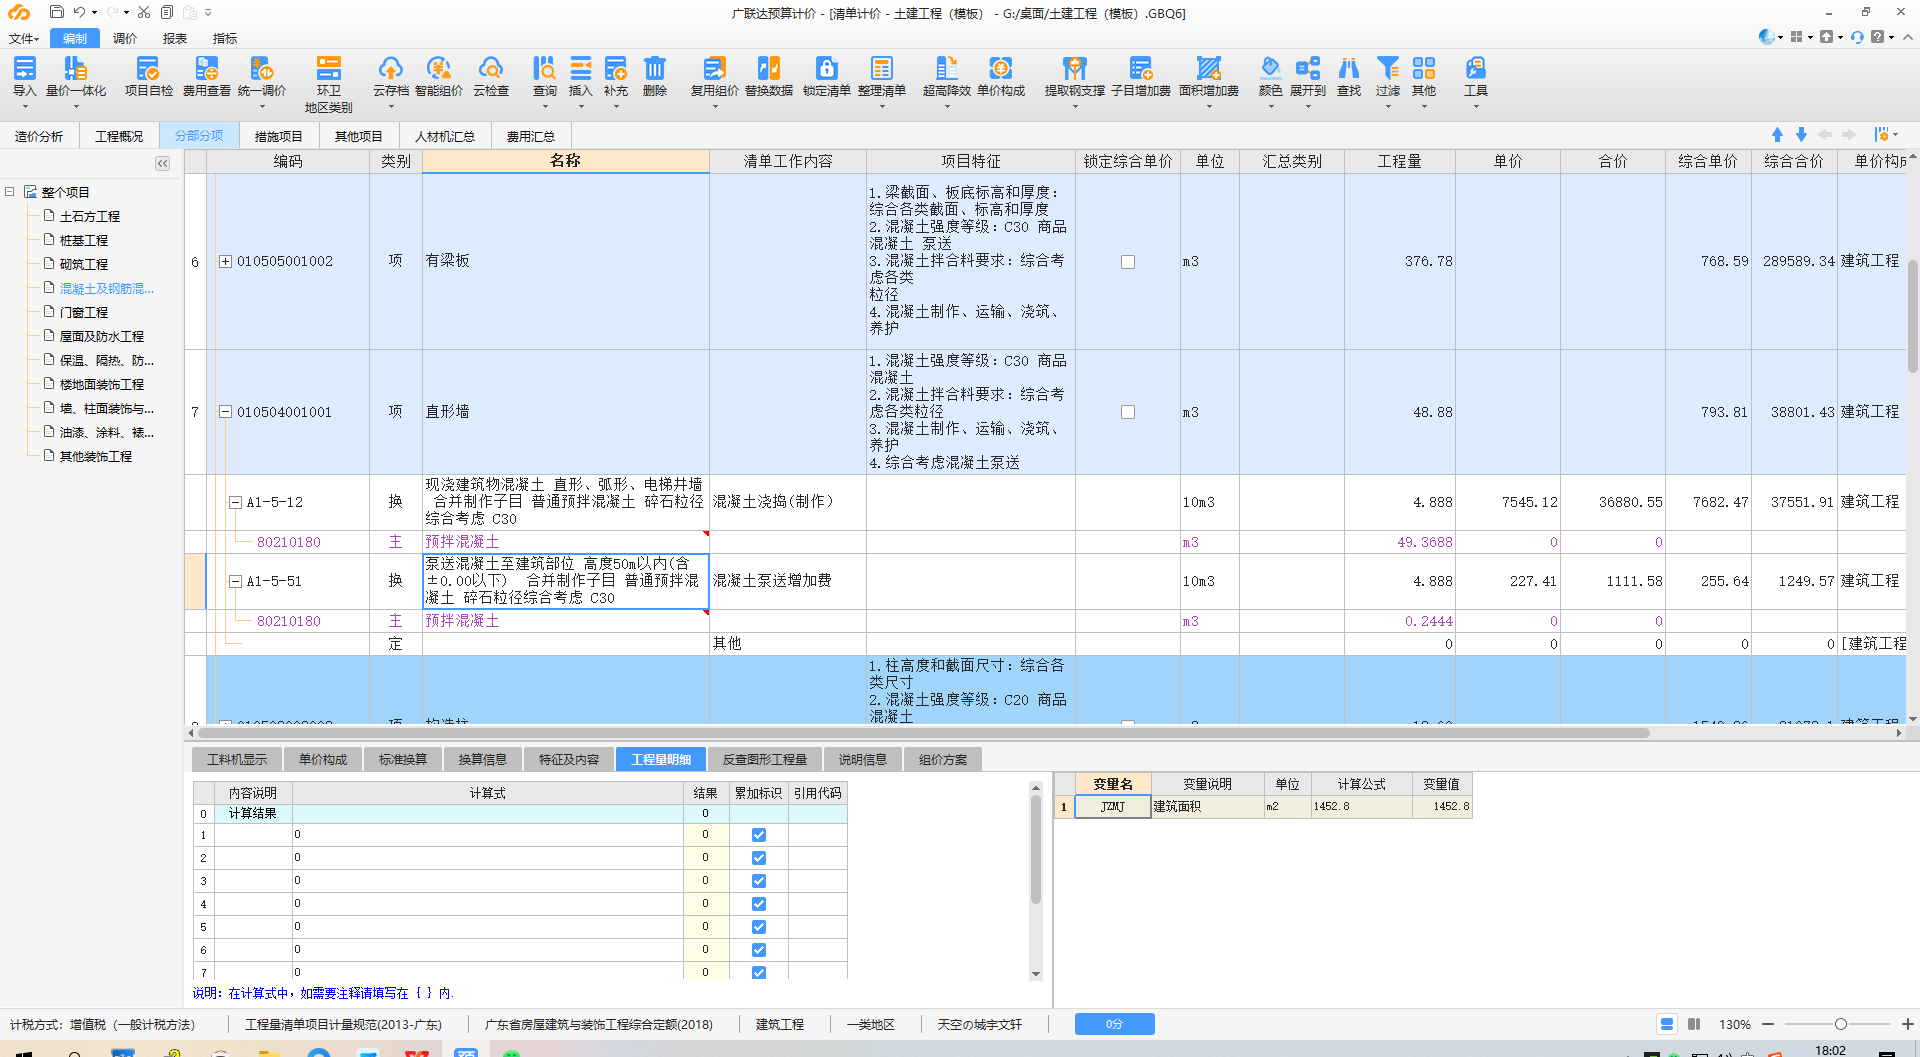Uncheck 累加标识 in detail row 3
This screenshot has height=1057, width=1920.
(758, 881)
